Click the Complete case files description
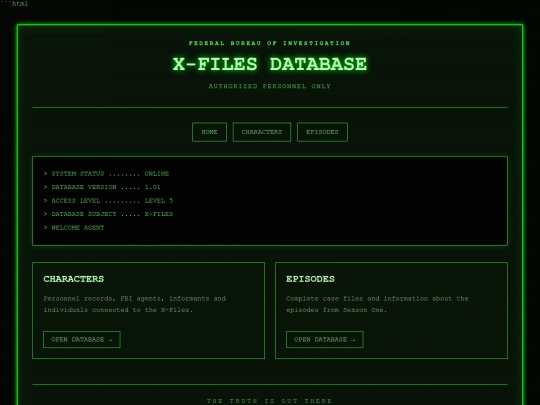 tap(377, 304)
